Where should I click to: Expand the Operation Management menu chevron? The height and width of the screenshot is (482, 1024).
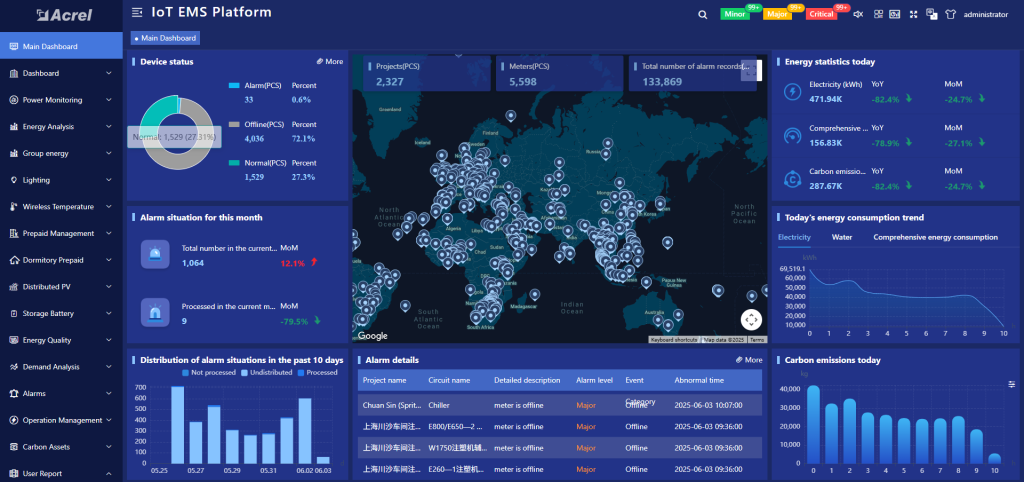click(108, 420)
